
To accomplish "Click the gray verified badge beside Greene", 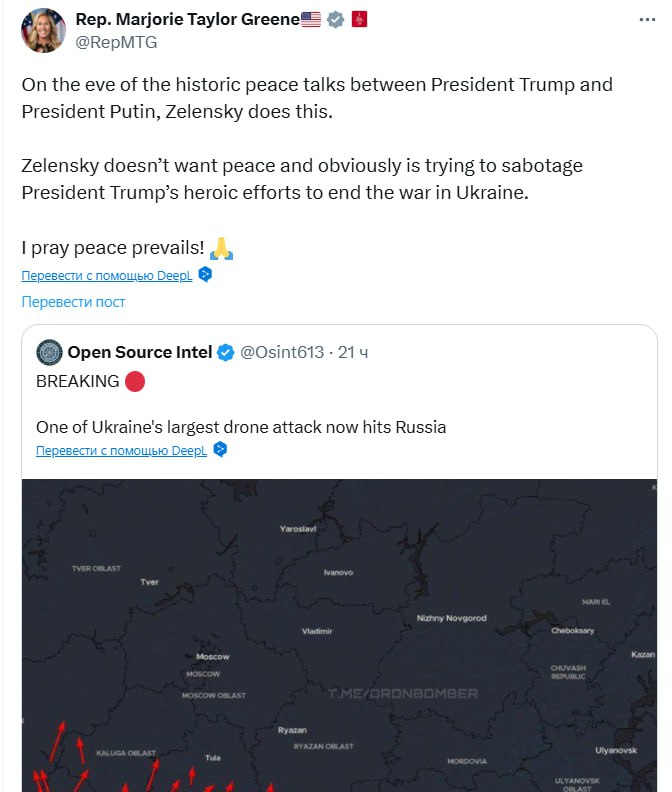I will coord(337,20).
